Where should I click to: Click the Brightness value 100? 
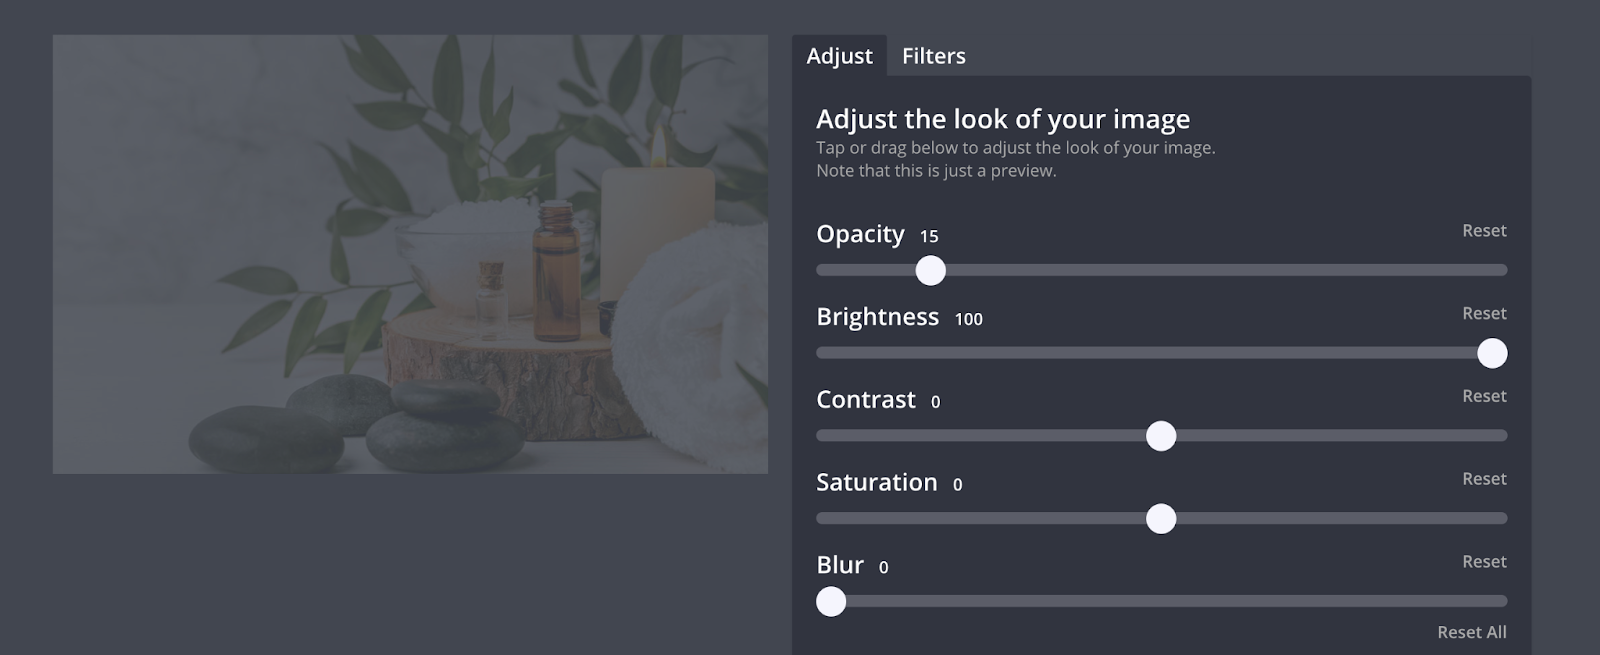(968, 320)
